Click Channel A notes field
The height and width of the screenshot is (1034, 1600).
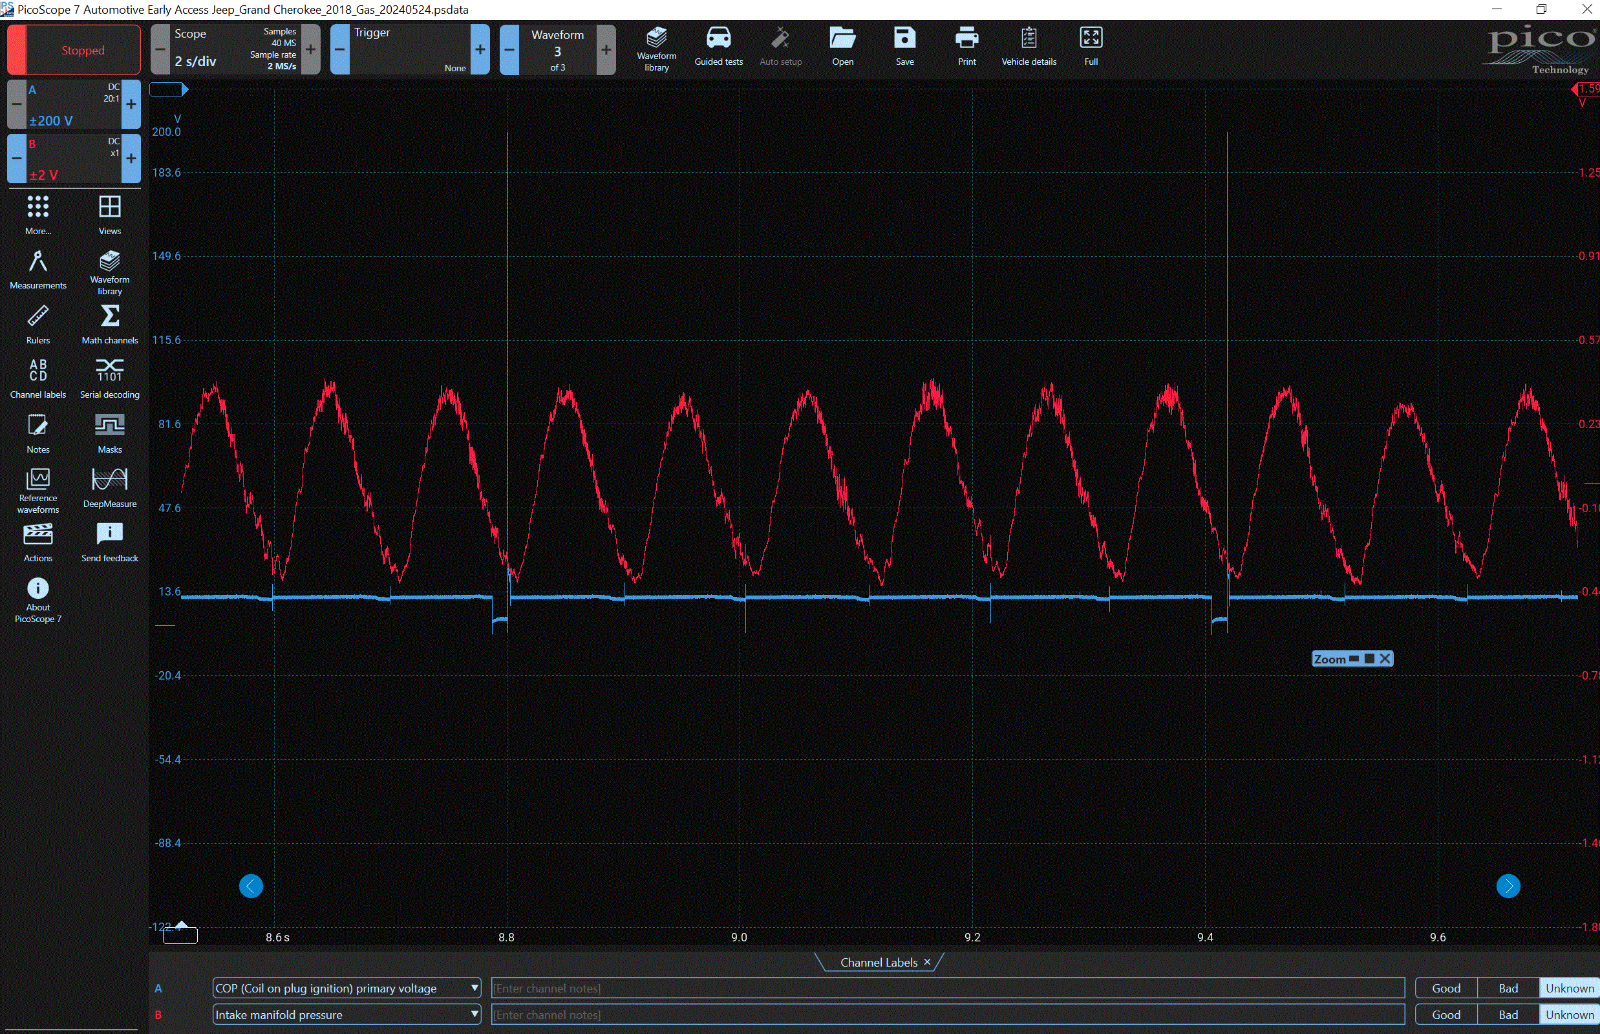[x=948, y=988]
